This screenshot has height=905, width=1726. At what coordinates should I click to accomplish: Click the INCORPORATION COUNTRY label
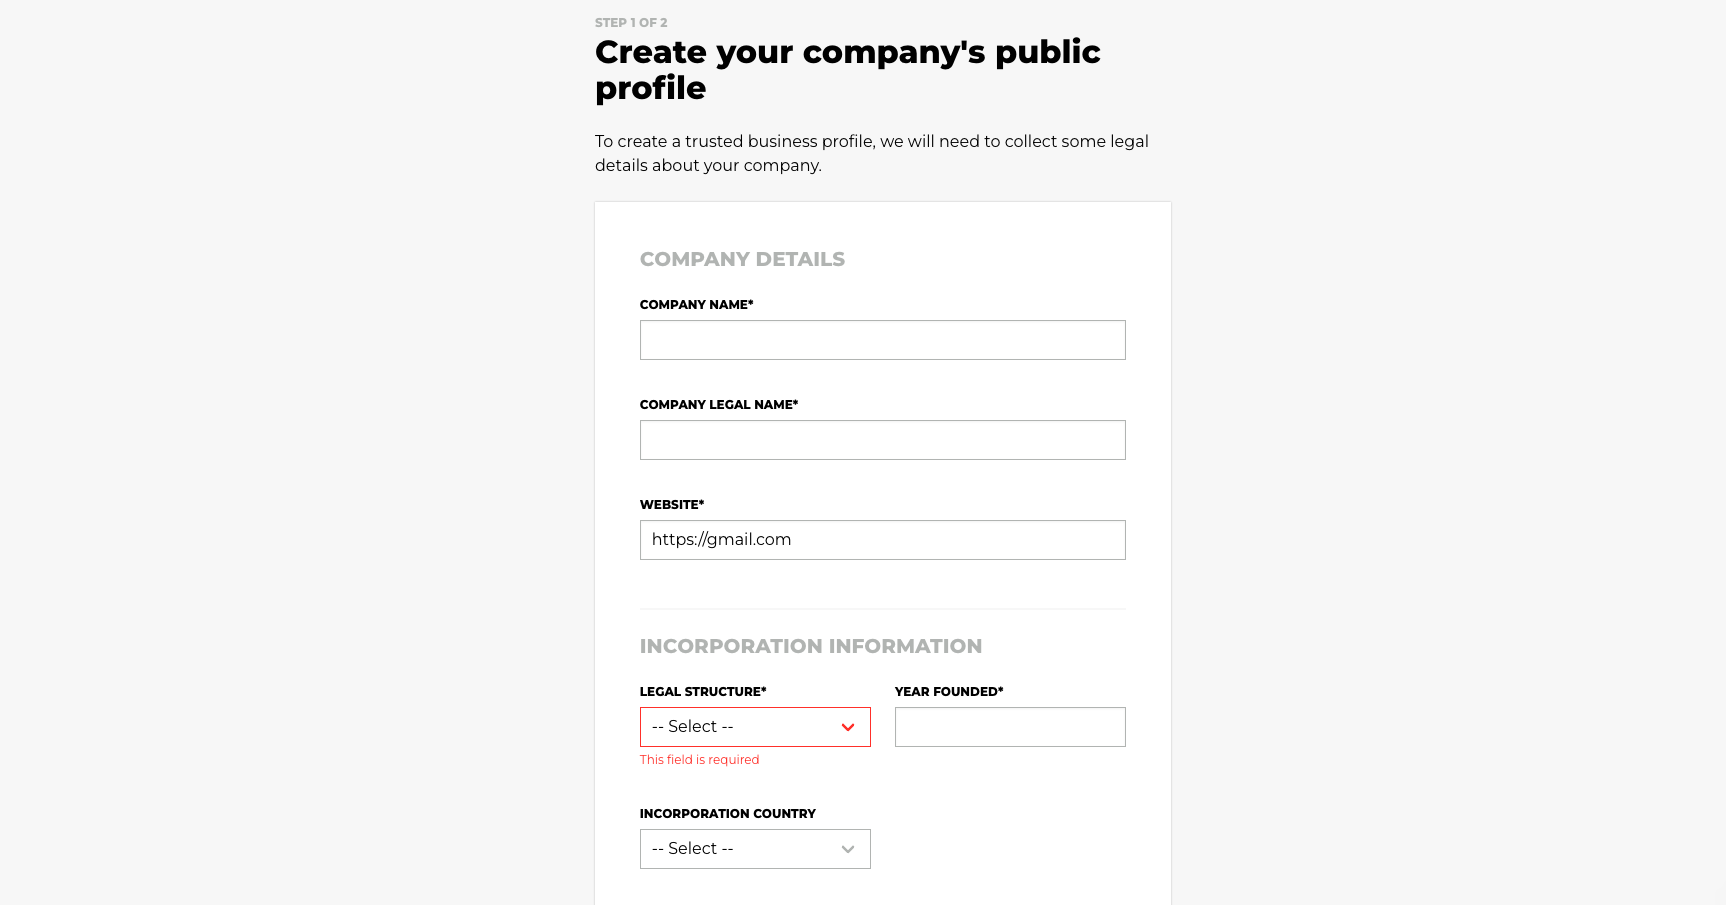point(728,814)
